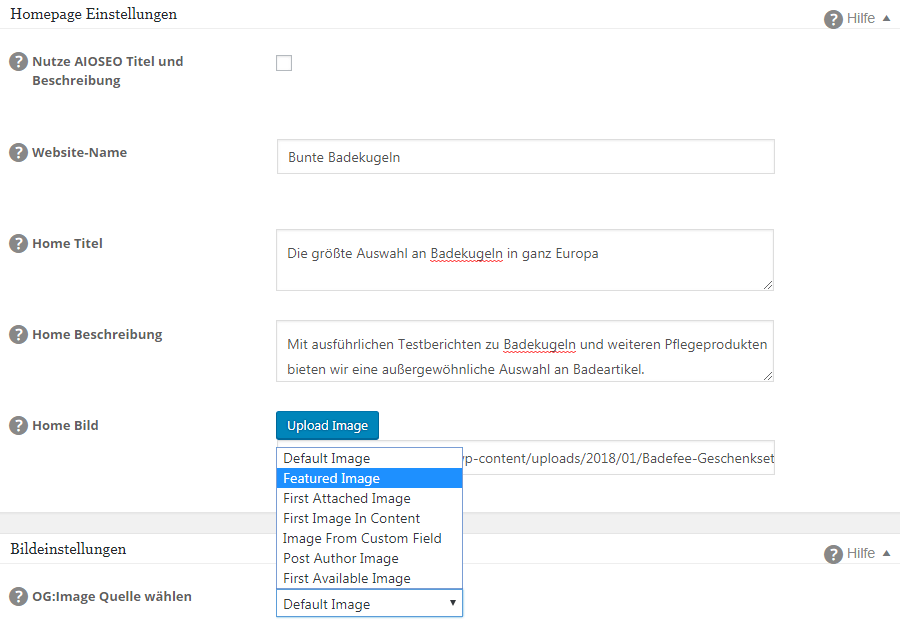The height and width of the screenshot is (638, 900).
Task: Collapse Bildeinstellungen panel with arrow
Action: click(x=886, y=553)
